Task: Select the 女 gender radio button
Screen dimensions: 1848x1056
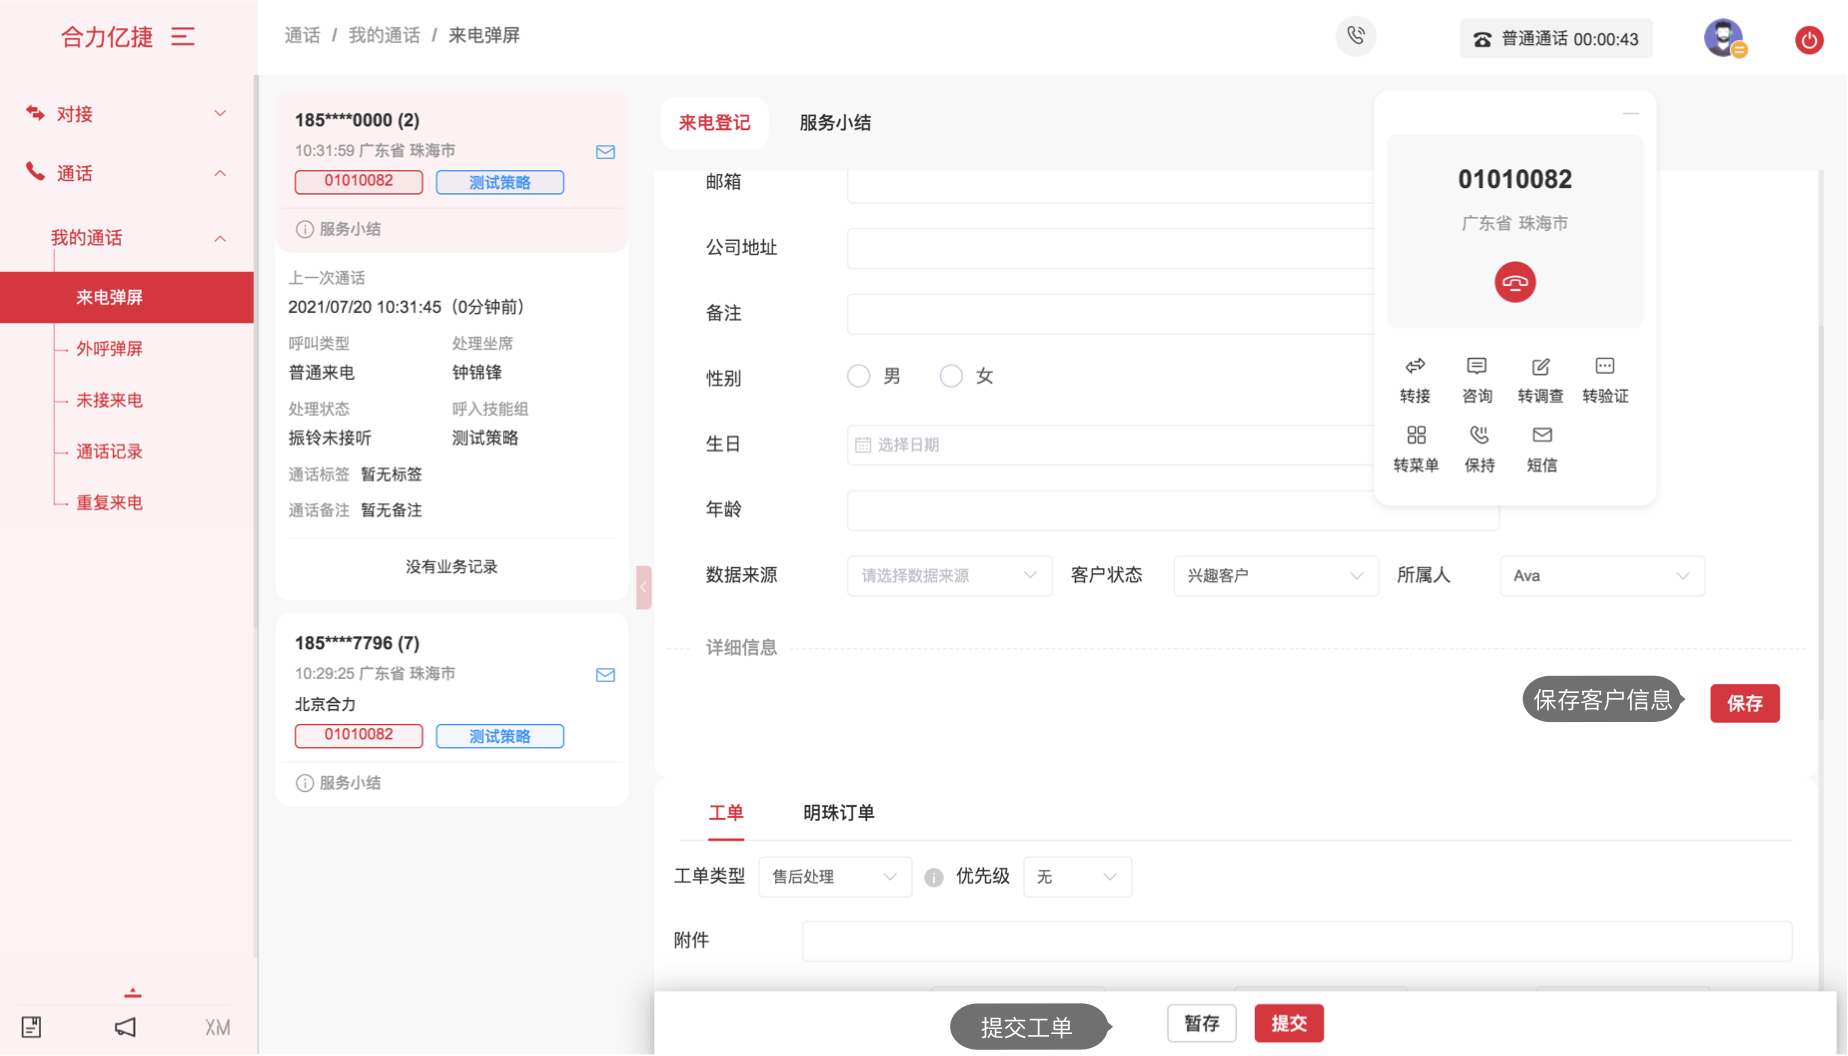Action: (951, 376)
